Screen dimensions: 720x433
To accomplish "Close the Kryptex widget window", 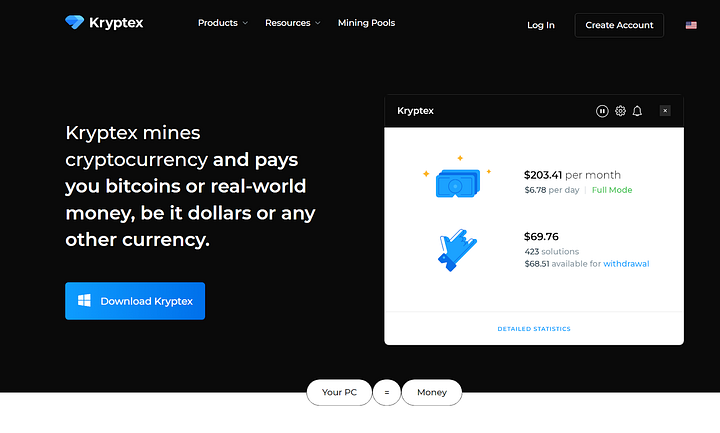I will click(665, 111).
